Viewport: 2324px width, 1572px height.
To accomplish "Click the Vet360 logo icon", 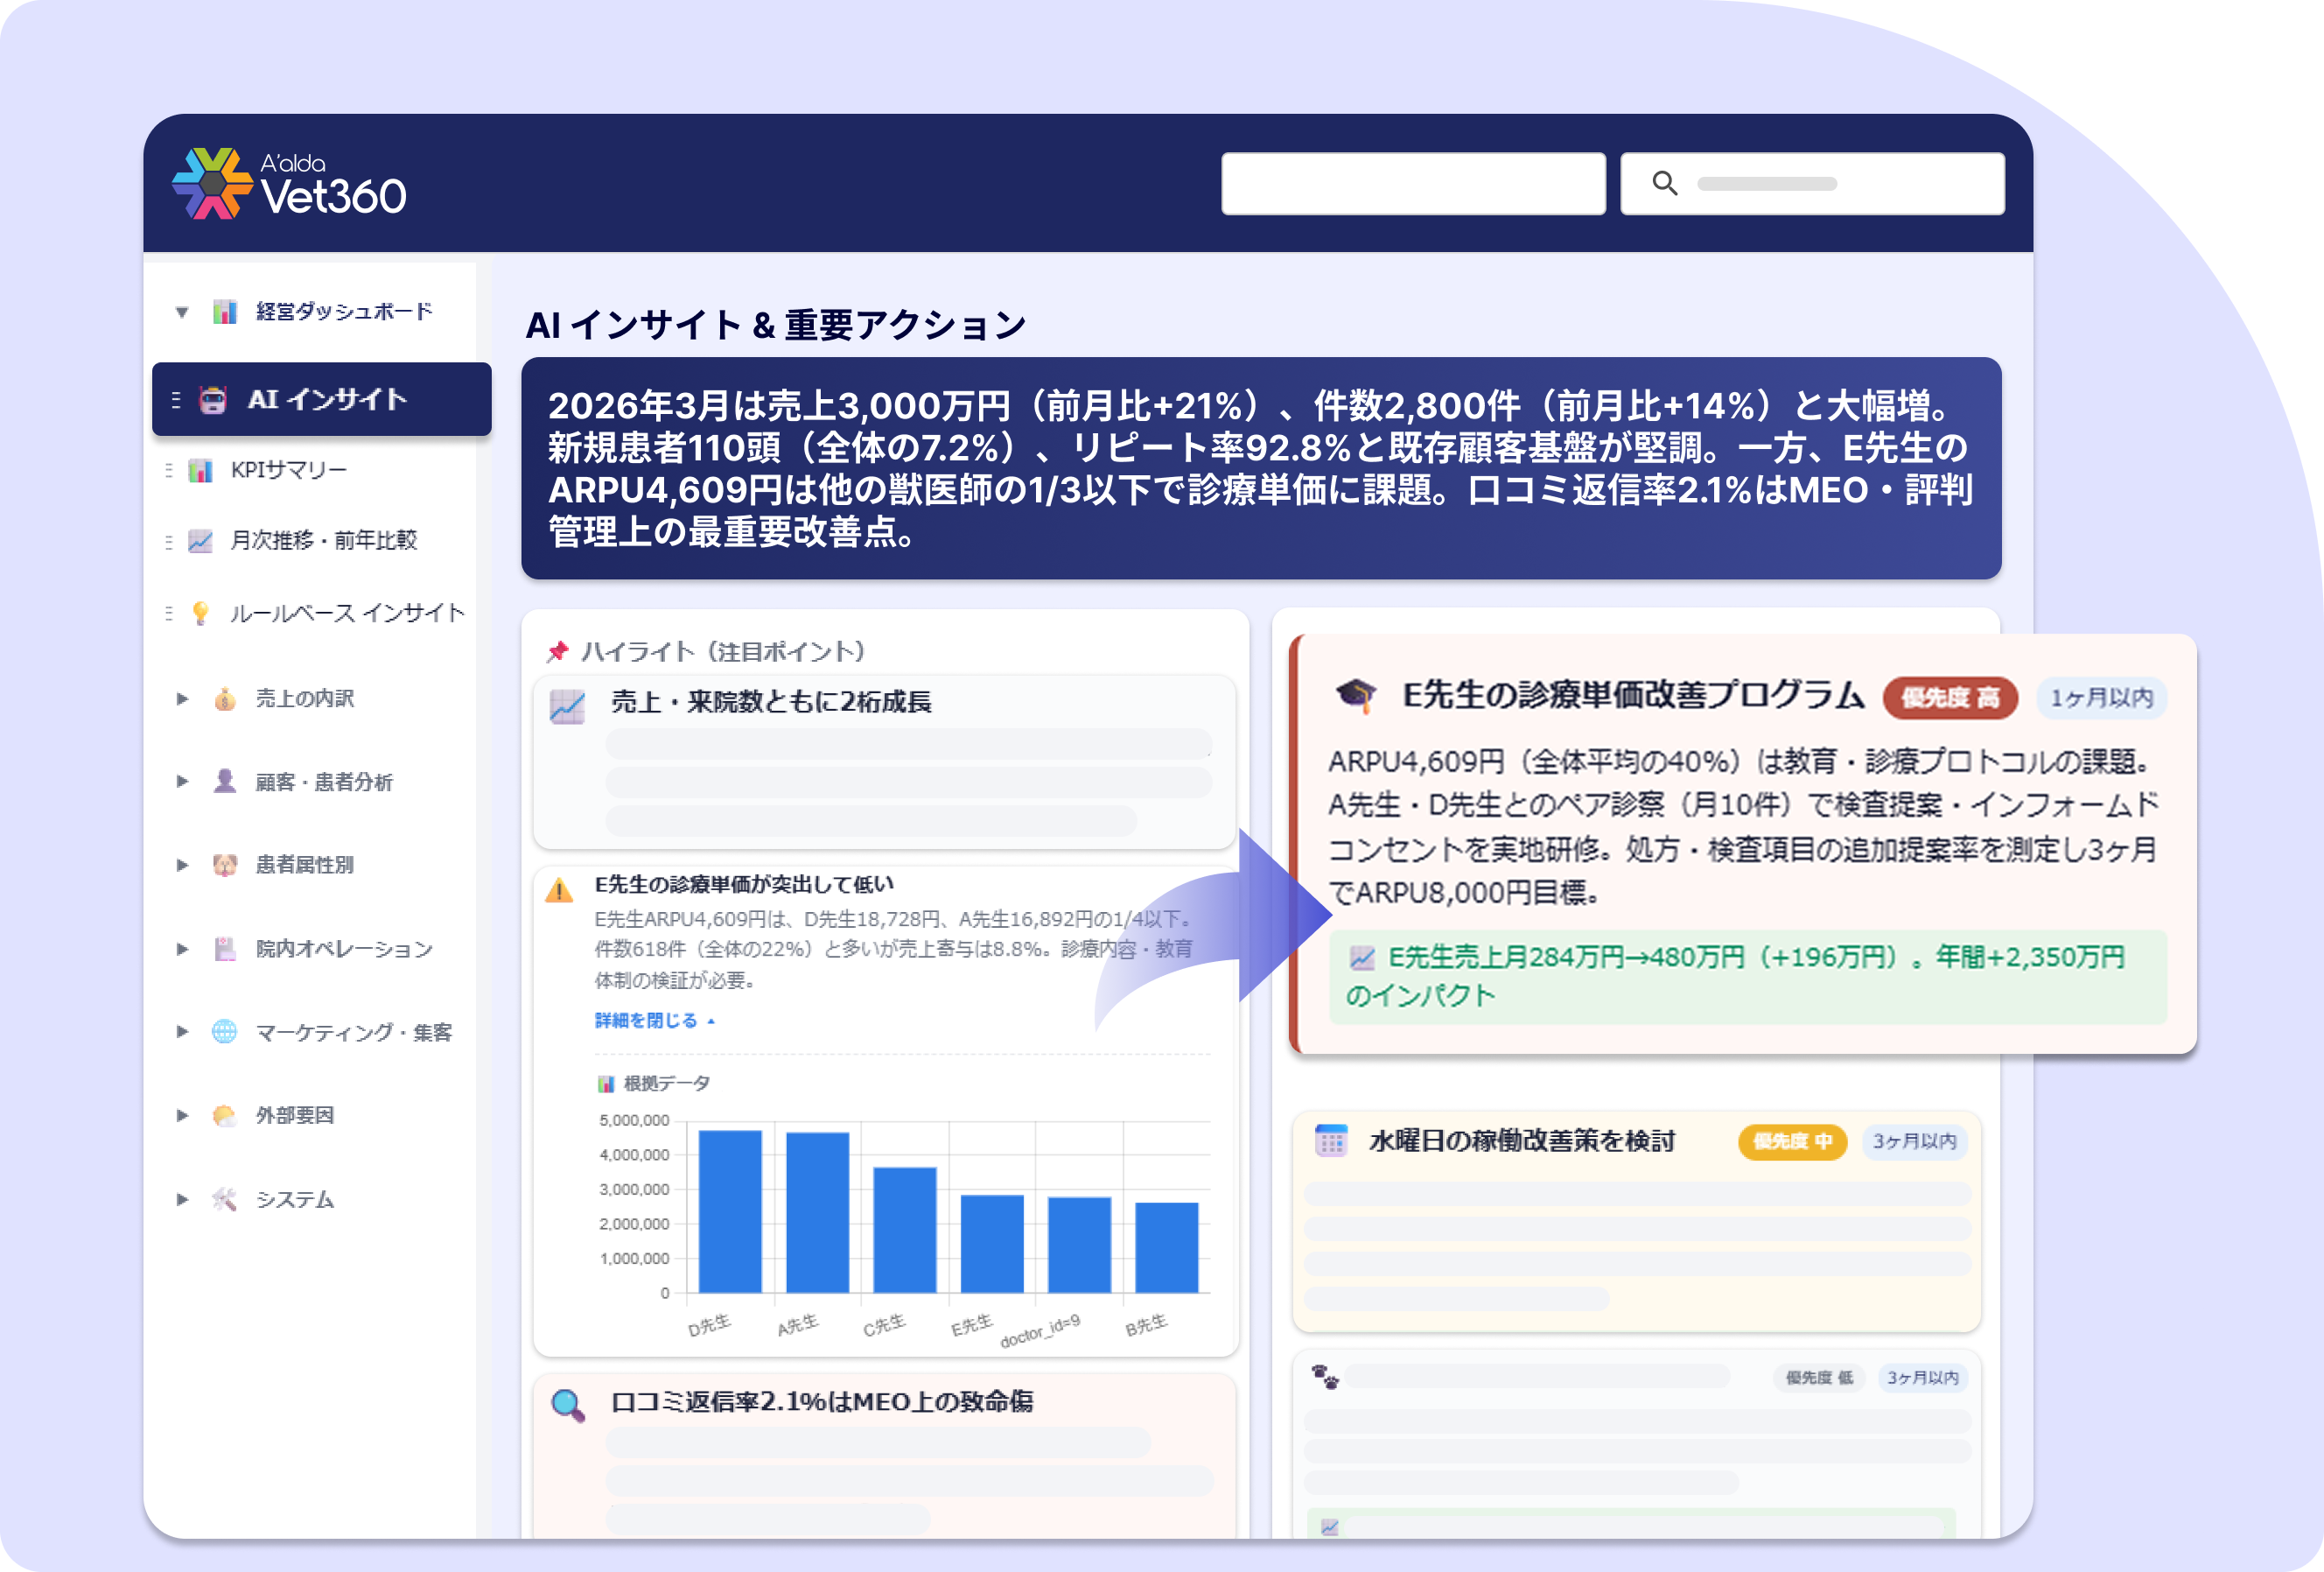I will 211,184.
